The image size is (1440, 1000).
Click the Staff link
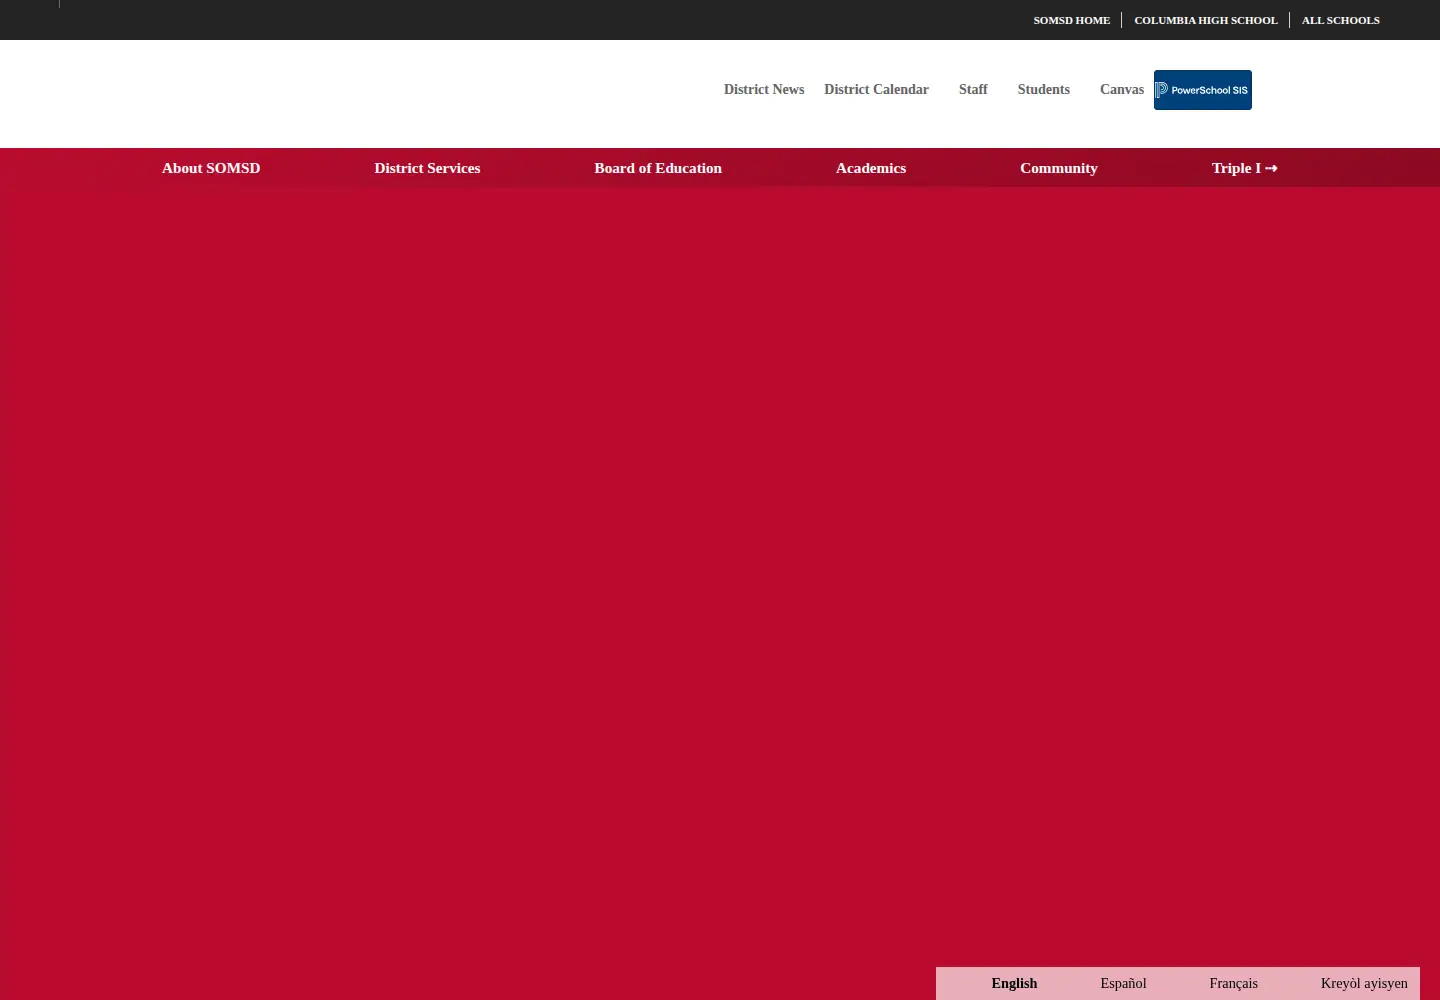click(x=973, y=90)
